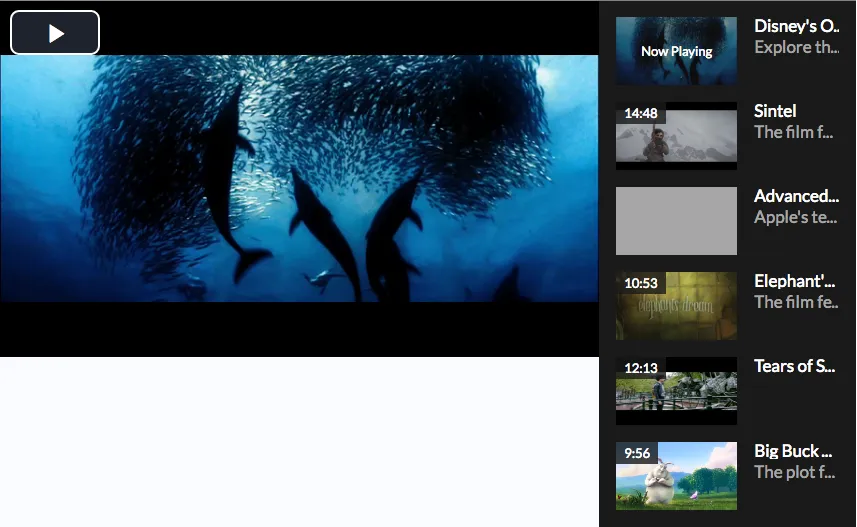Viewport: 857px width, 527px height.
Task: Click the dolphin video frame in the player
Action: pyautogui.click(x=299, y=180)
